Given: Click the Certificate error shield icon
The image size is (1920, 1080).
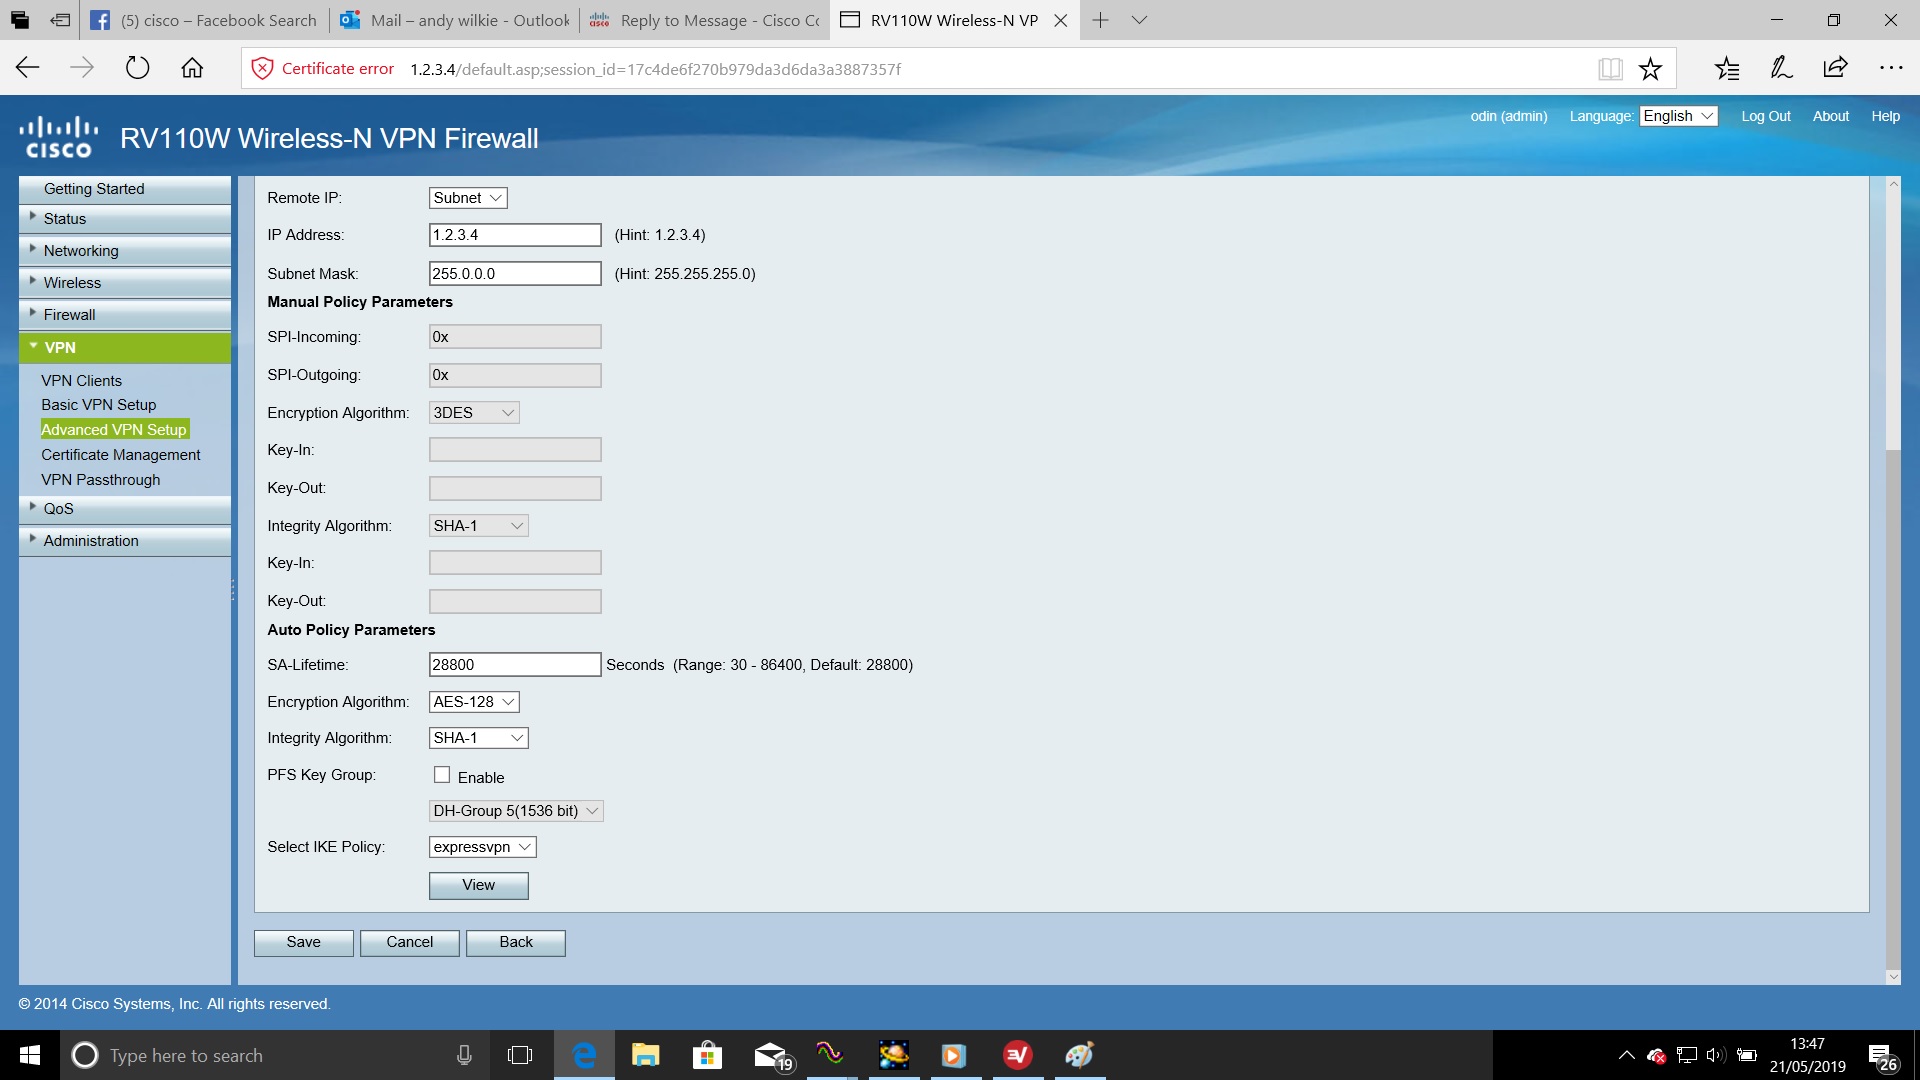Looking at the screenshot, I should pyautogui.click(x=262, y=68).
